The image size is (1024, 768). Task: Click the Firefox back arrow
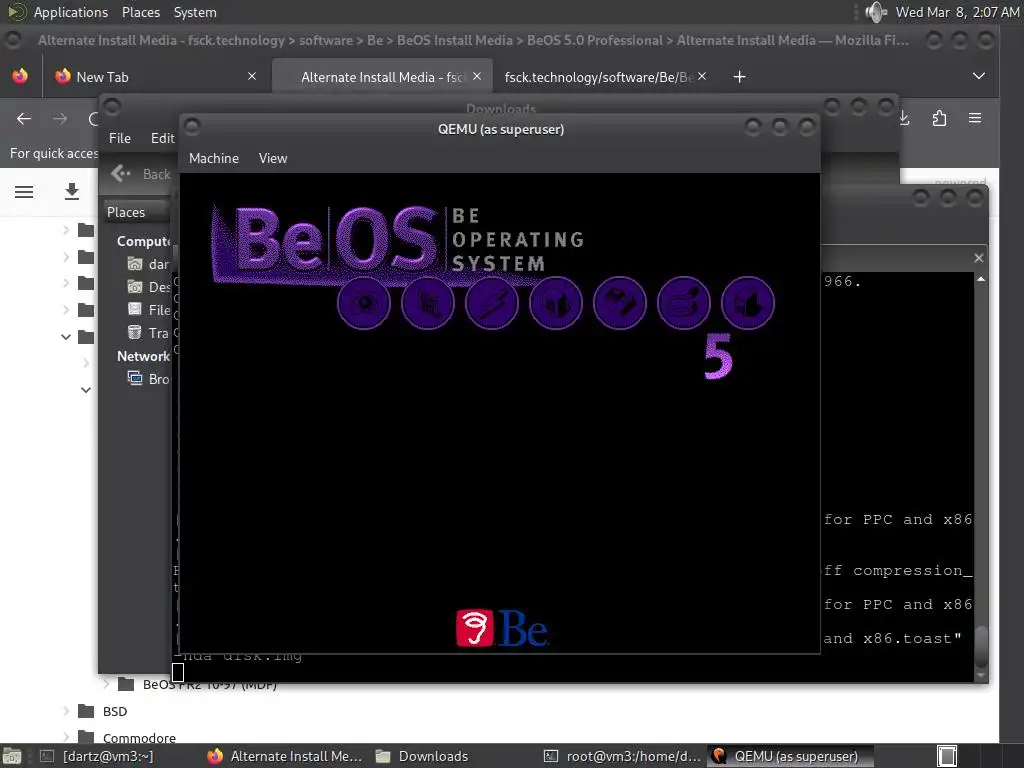[24, 118]
